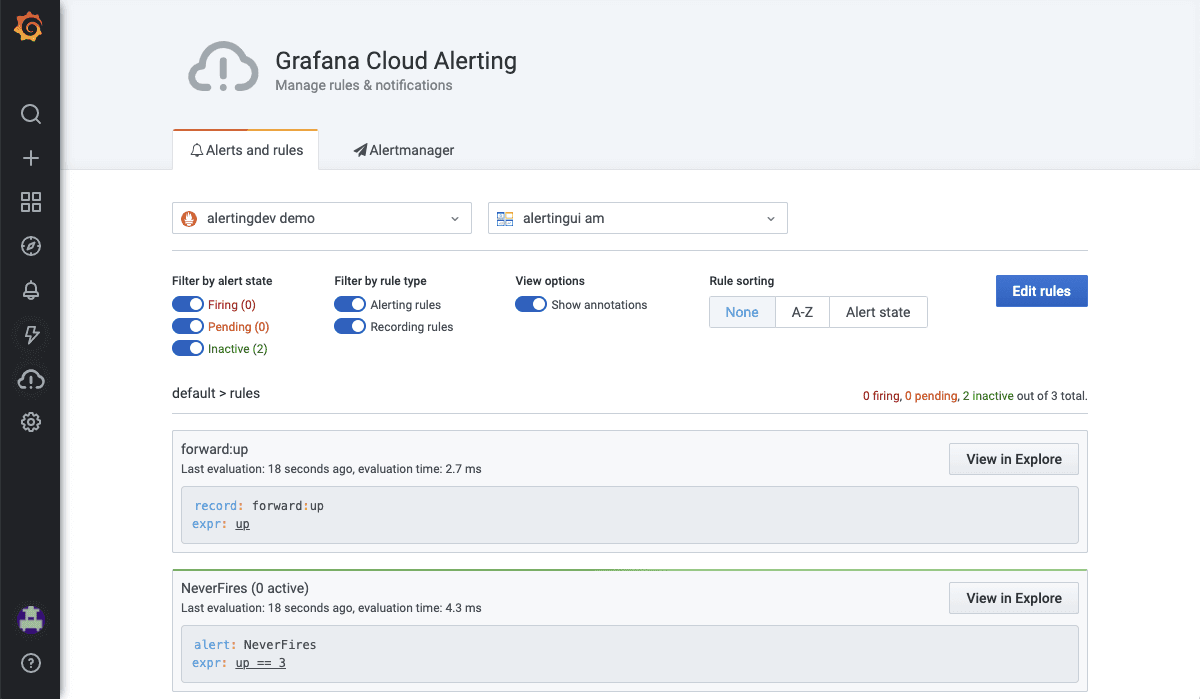Disable the Recording rules filter
The height and width of the screenshot is (699, 1200).
point(350,327)
